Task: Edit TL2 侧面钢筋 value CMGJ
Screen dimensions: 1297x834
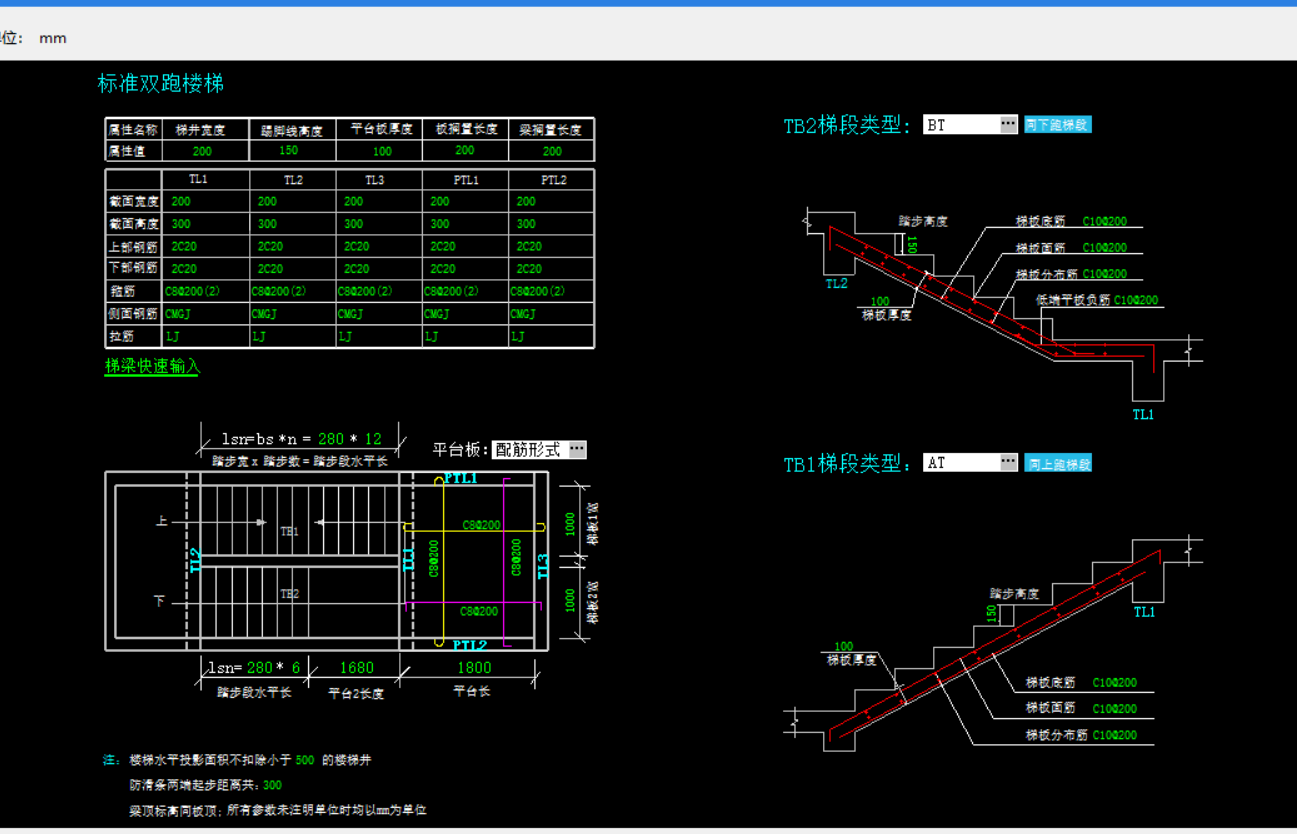Action: coord(264,314)
